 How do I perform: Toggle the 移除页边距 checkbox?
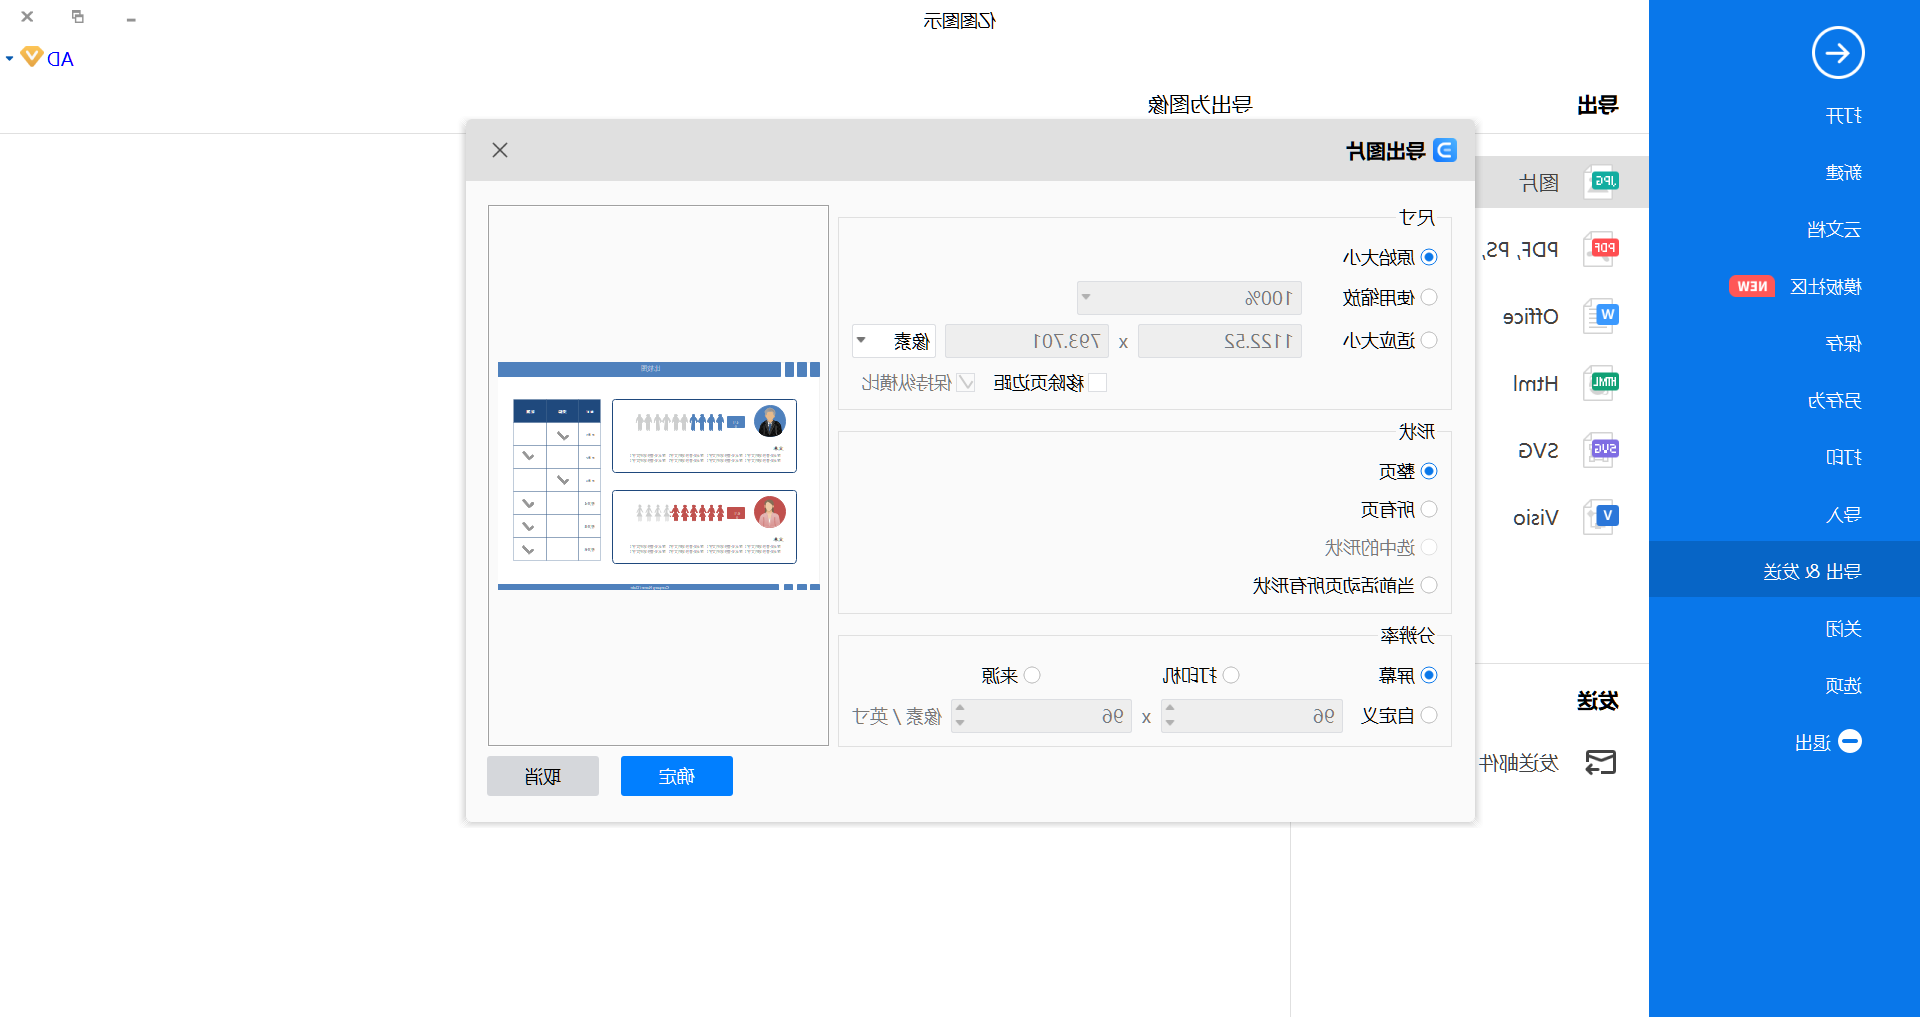coord(1098,382)
